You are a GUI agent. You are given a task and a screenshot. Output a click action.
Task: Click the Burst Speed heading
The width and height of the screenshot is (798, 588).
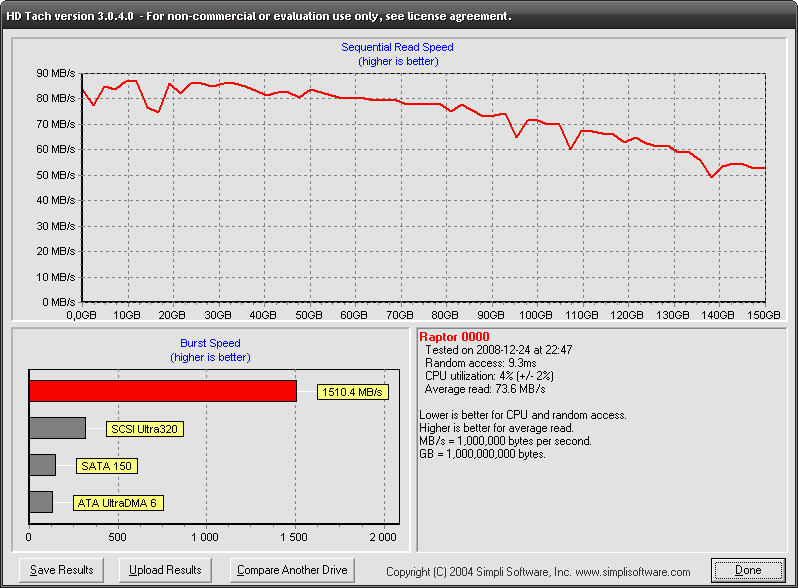(210, 343)
